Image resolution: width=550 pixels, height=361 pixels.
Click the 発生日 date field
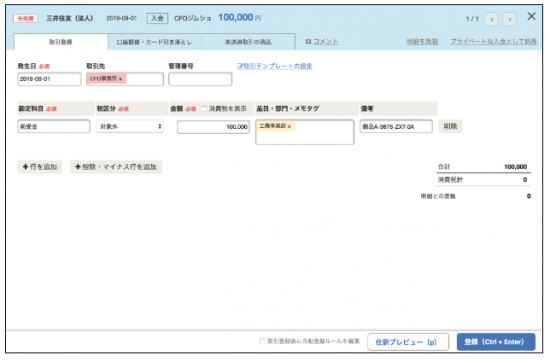click(49, 79)
